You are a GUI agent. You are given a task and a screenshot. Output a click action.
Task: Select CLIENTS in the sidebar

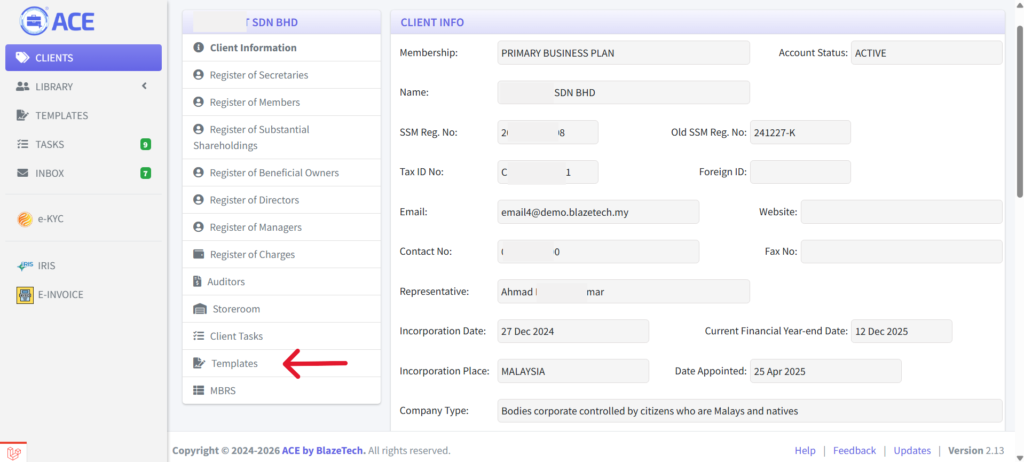coord(84,58)
